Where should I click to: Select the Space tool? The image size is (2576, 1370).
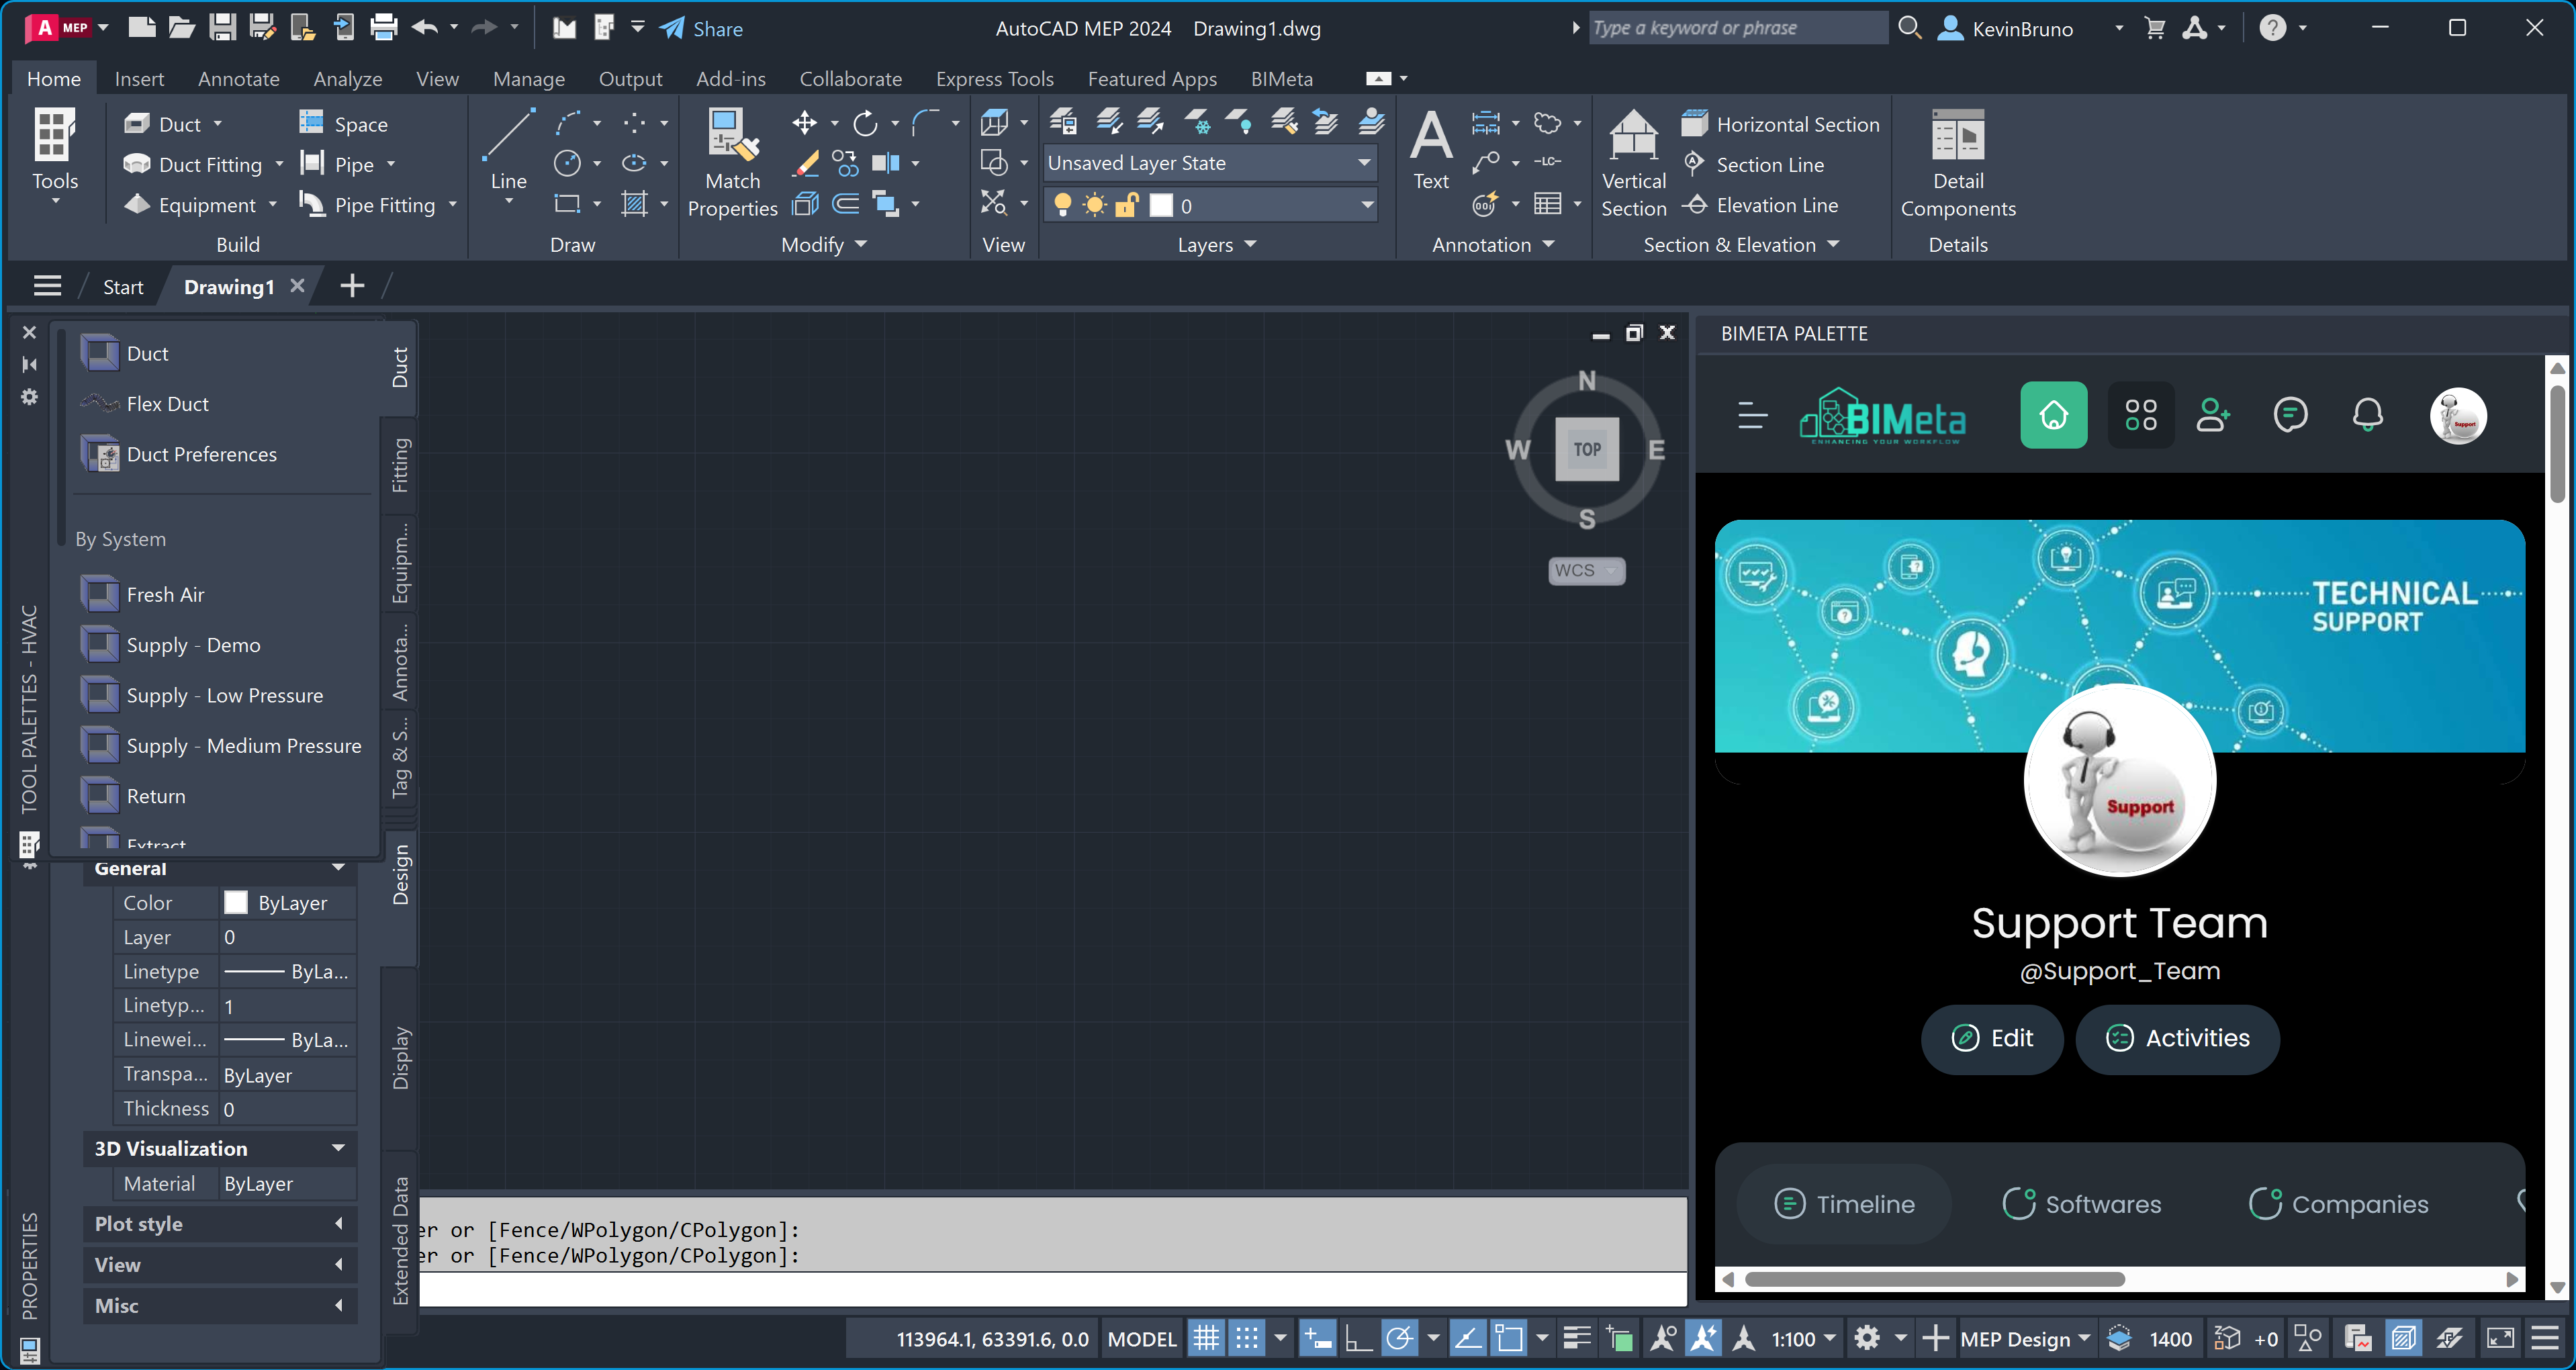[x=343, y=124]
